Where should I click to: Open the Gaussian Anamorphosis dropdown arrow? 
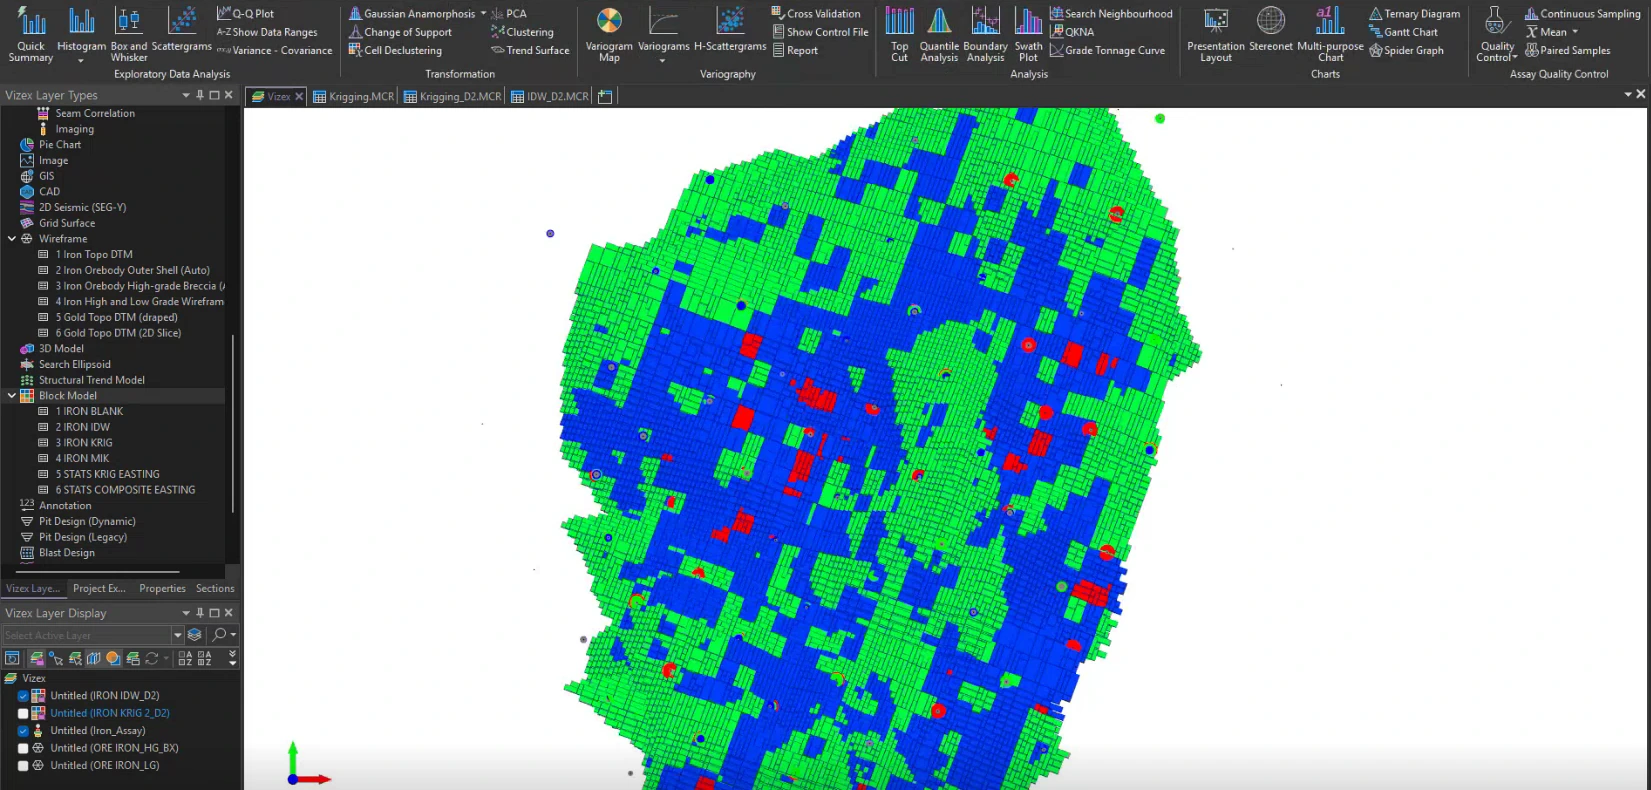coord(483,14)
